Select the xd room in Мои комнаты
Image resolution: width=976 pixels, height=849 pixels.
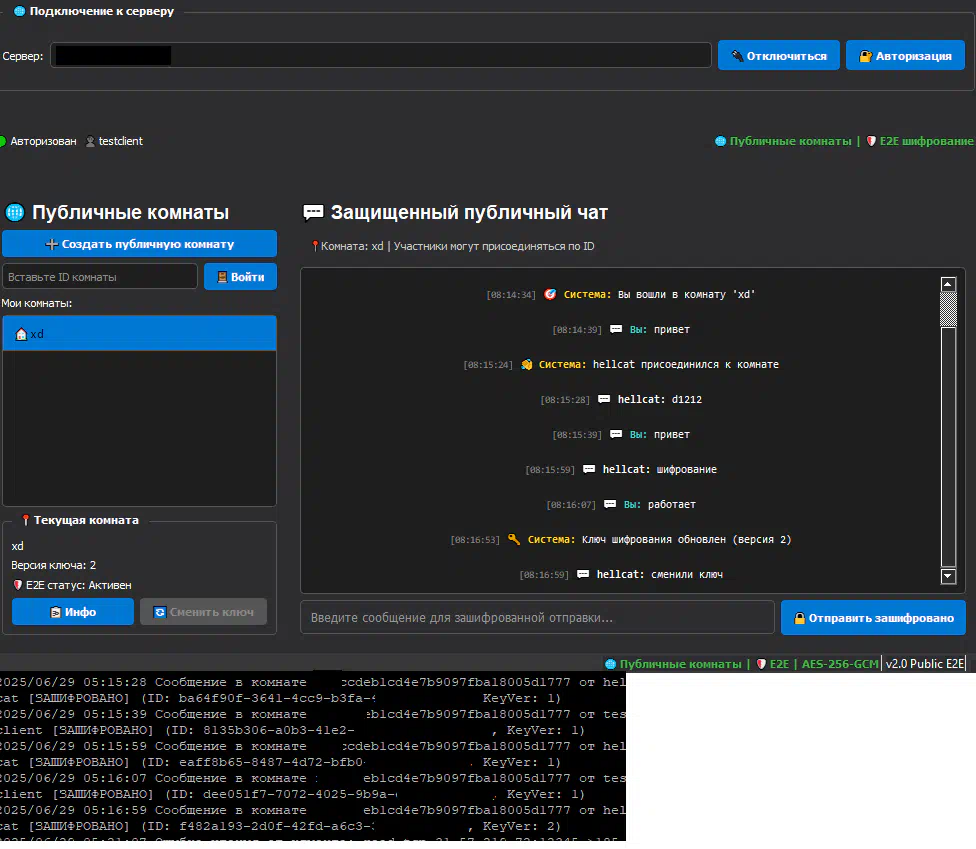(139, 334)
